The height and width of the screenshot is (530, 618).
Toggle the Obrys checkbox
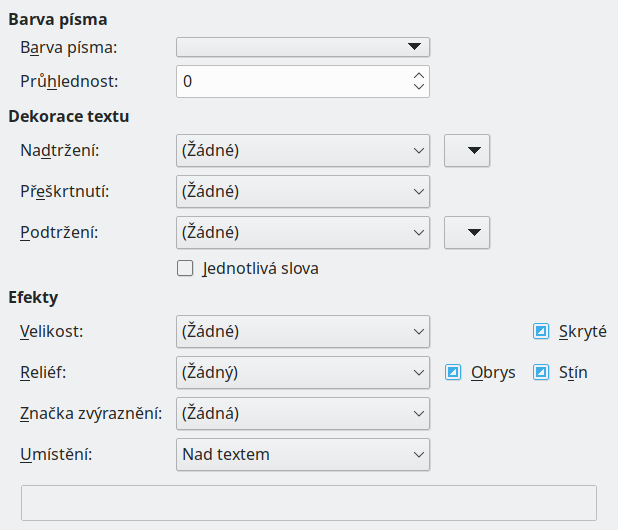tap(453, 372)
